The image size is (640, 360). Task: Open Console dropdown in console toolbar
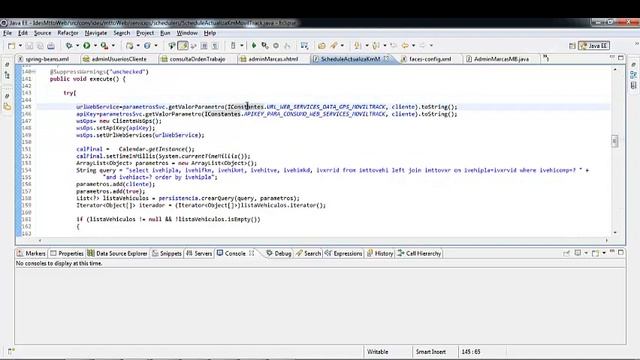[604, 253]
